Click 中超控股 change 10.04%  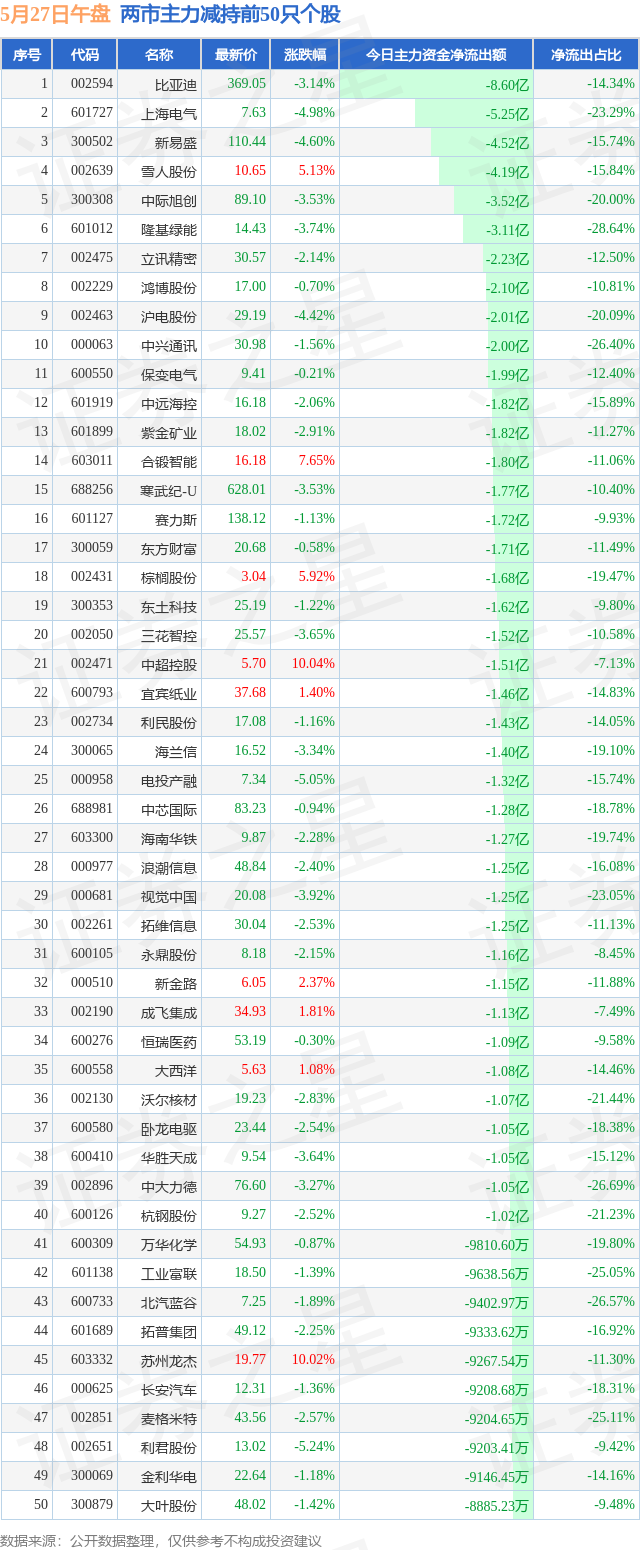point(314,664)
